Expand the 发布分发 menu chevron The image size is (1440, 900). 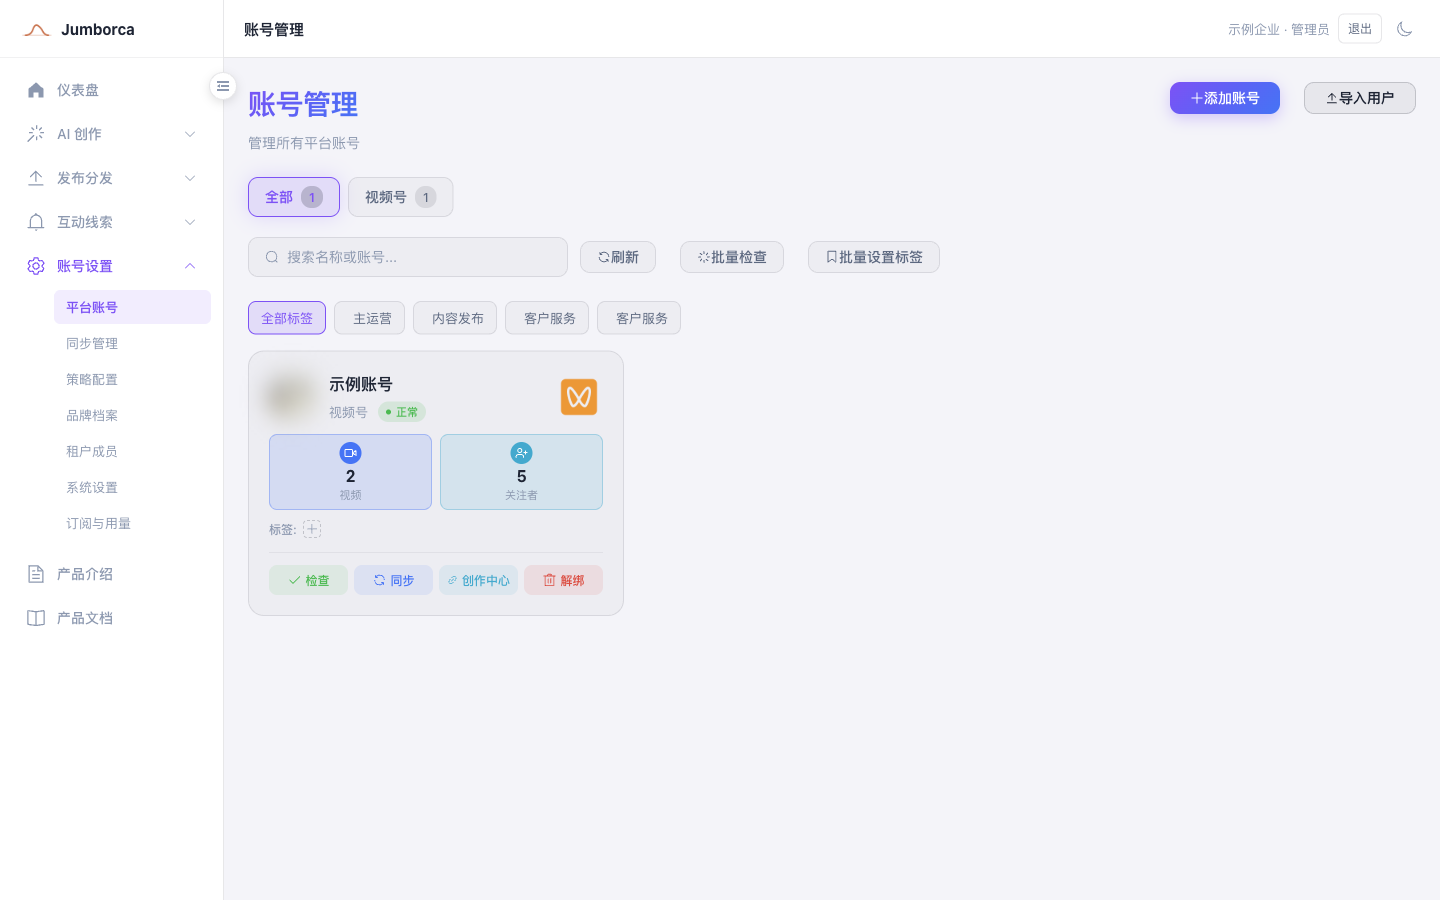click(x=190, y=178)
